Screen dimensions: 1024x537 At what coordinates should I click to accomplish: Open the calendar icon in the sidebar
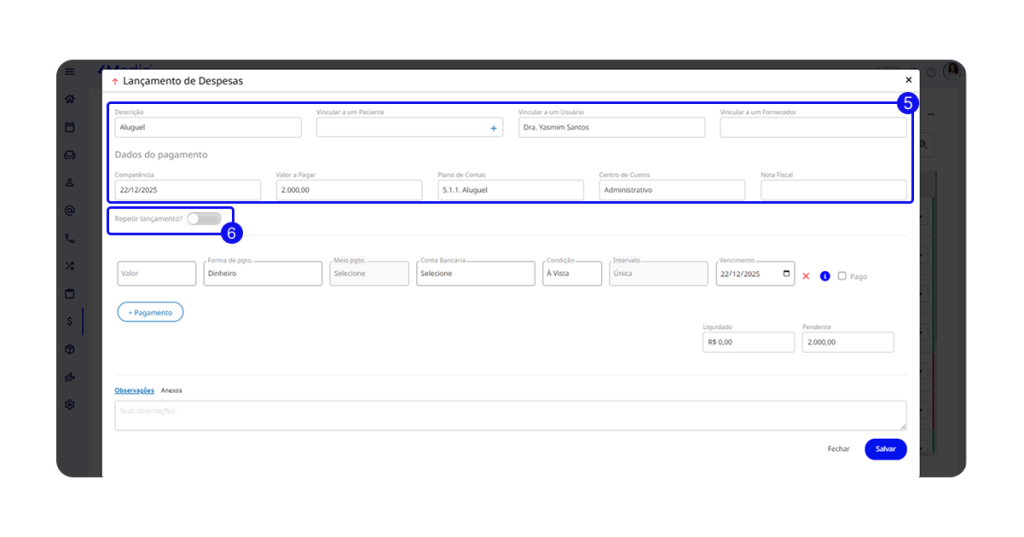(x=70, y=127)
